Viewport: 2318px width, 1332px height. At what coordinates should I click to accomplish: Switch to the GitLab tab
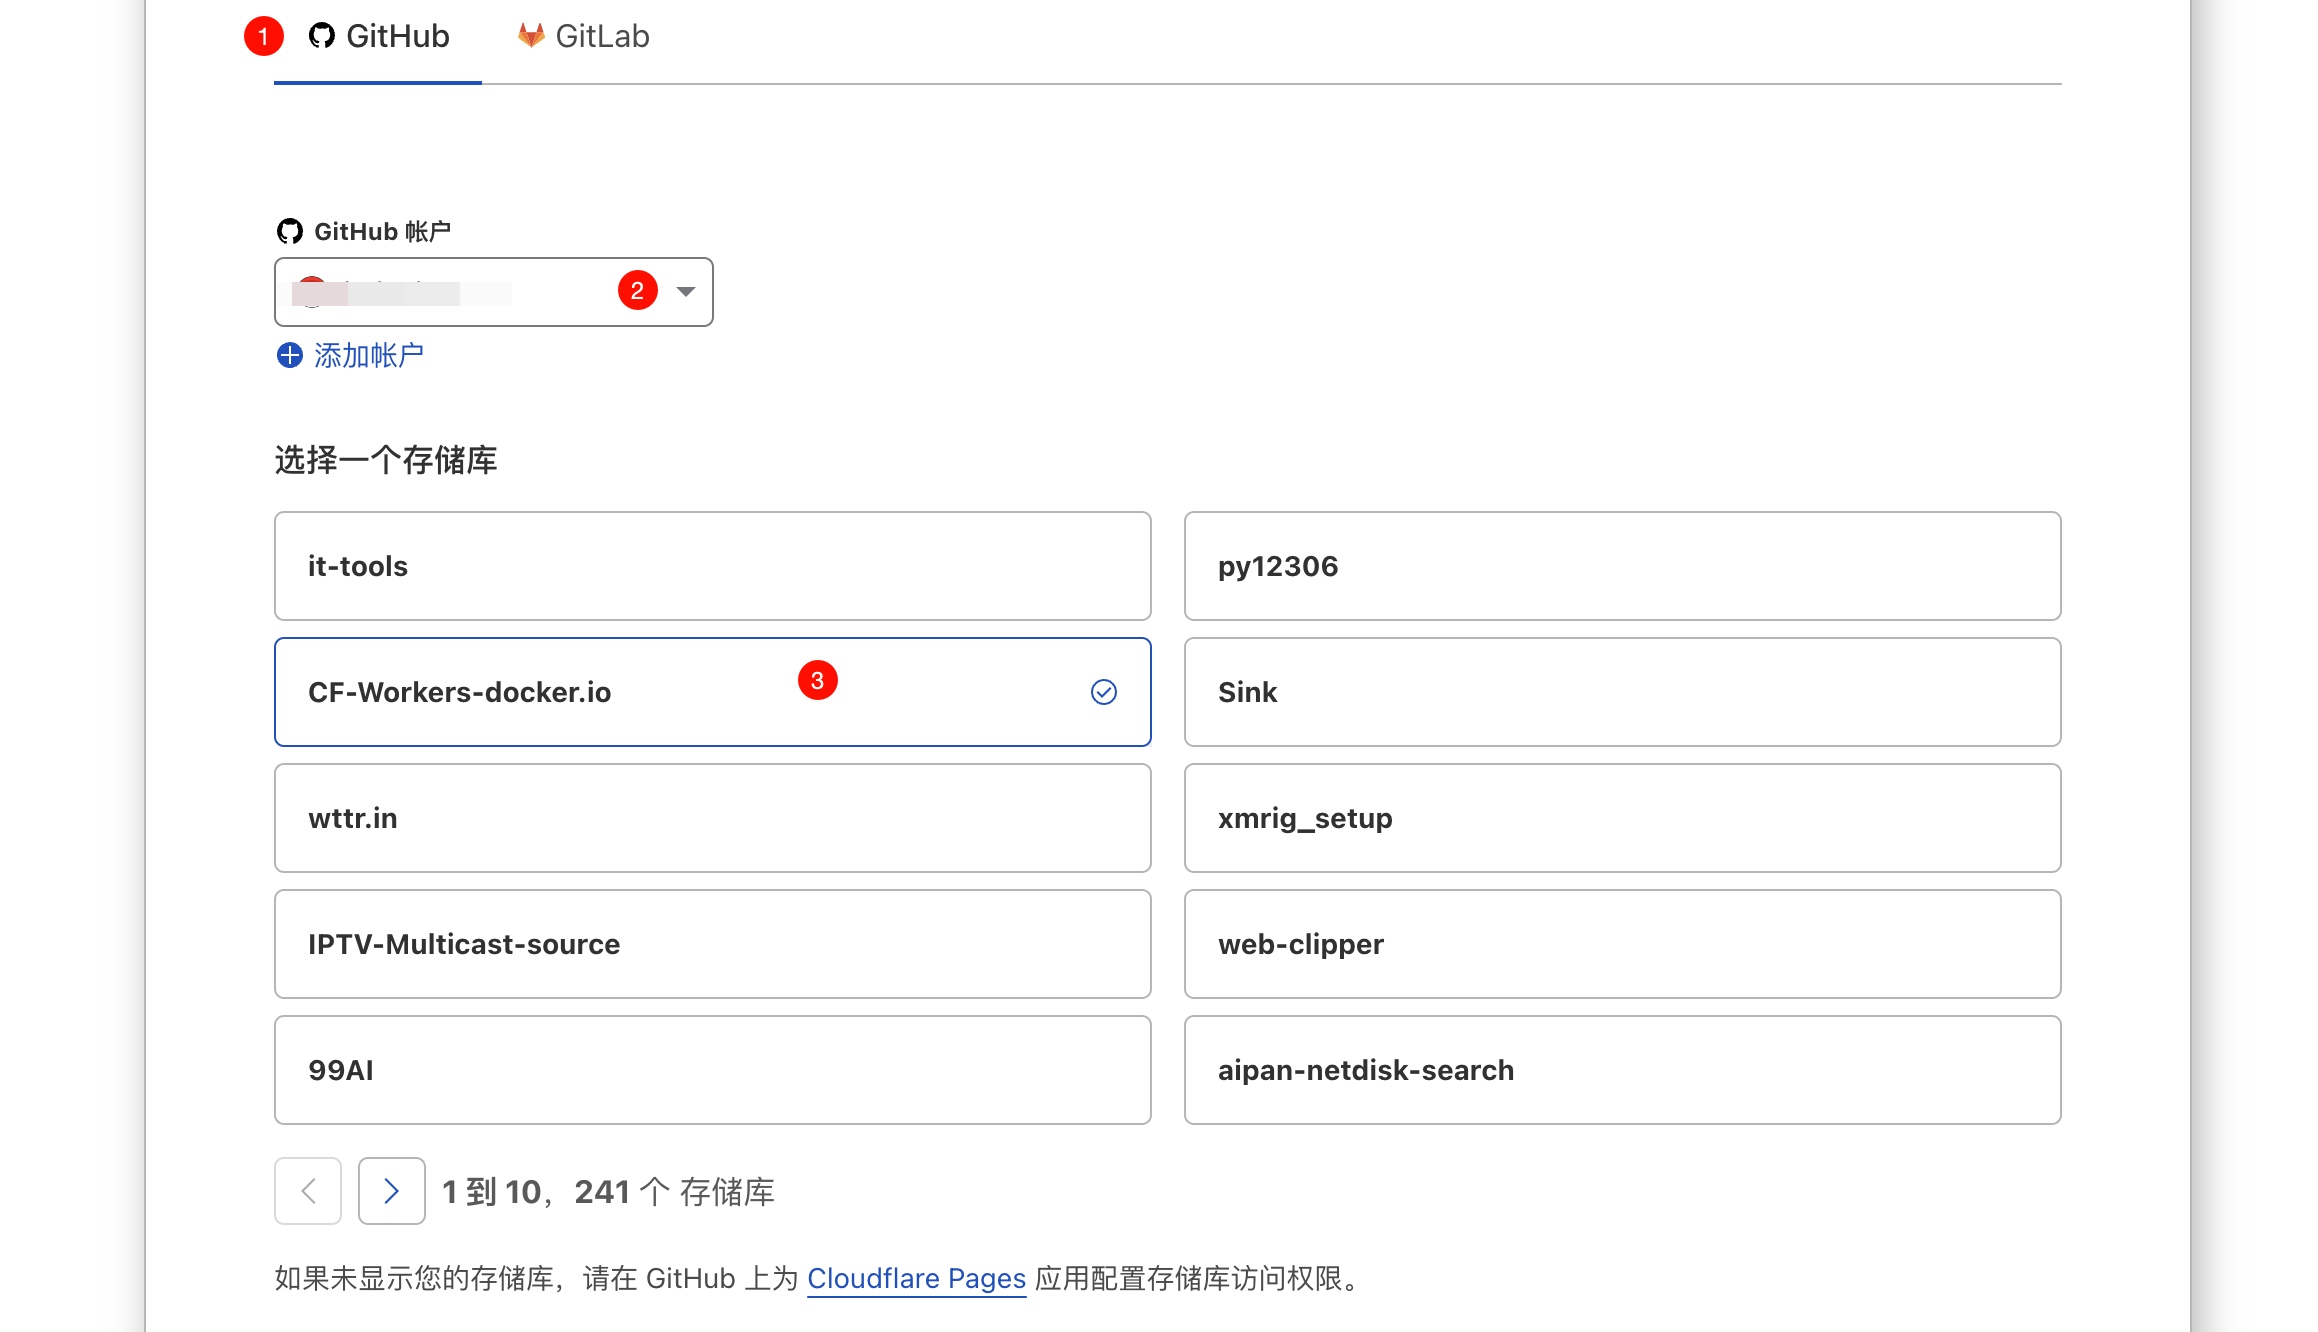coord(584,37)
